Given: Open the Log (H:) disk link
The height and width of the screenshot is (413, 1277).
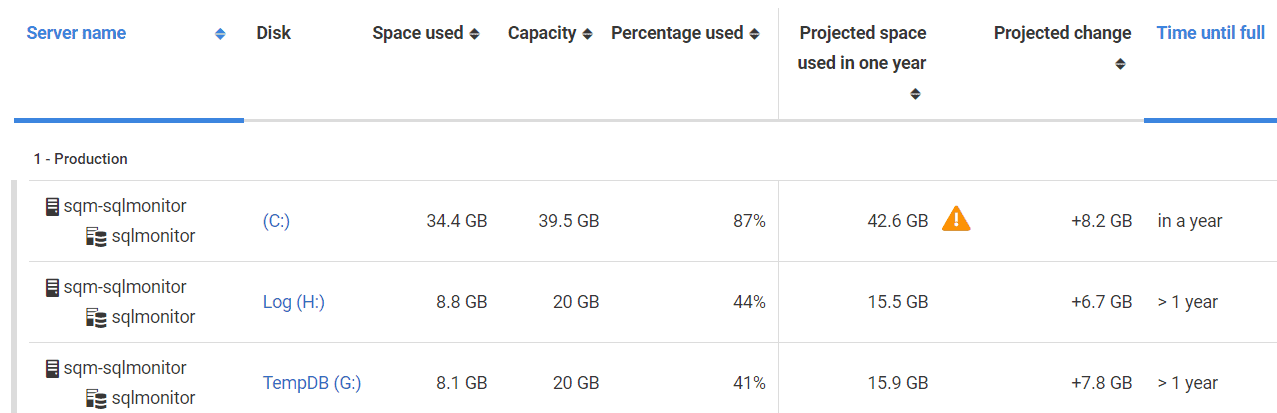Looking at the screenshot, I should 294,302.
